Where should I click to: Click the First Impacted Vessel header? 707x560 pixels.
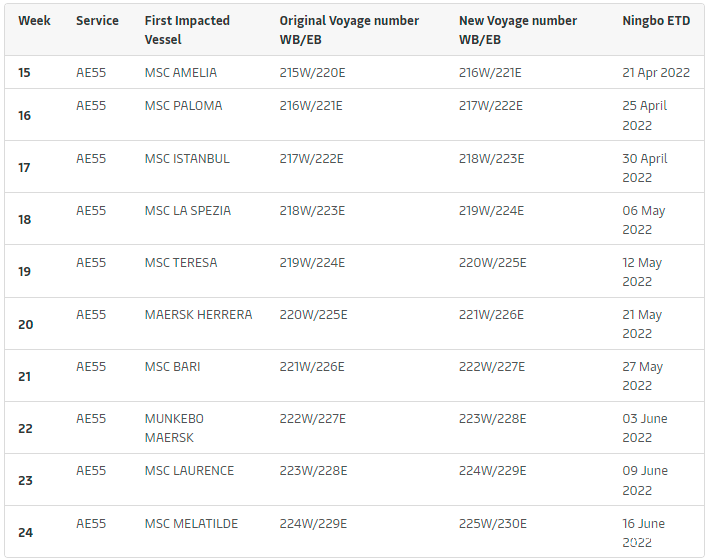tap(187, 30)
